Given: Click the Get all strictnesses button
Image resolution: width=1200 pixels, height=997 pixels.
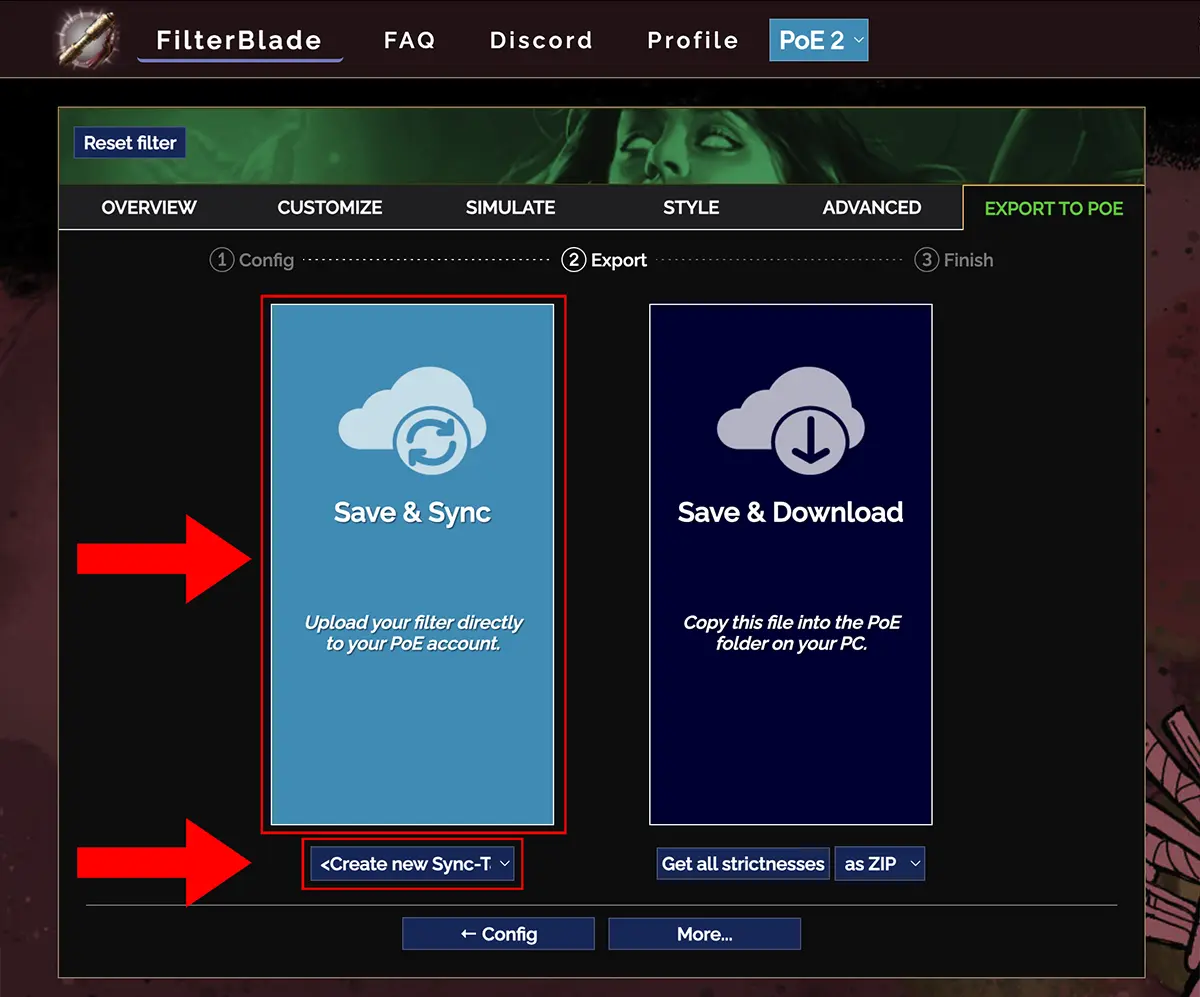Looking at the screenshot, I should [743, 863].
